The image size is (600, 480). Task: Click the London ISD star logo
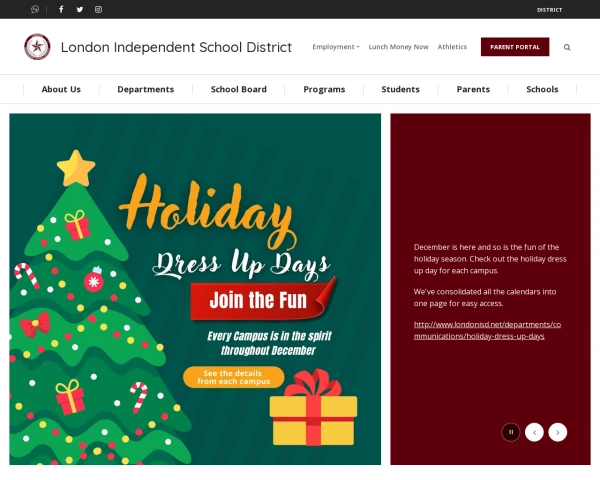tap(37, 47)
